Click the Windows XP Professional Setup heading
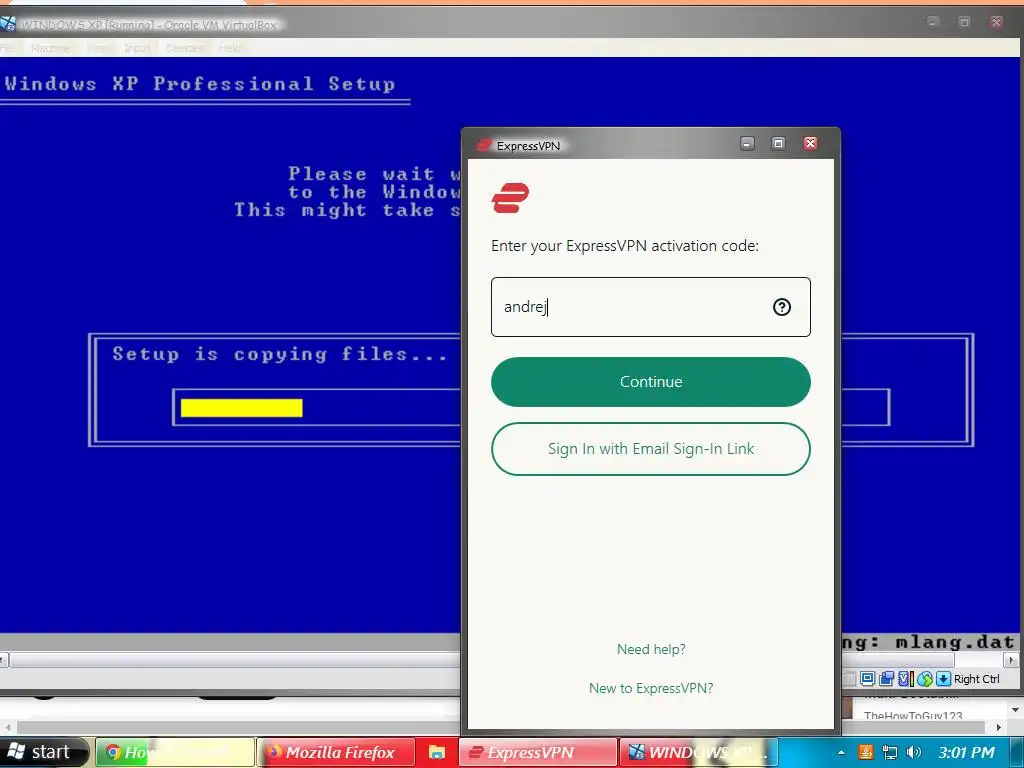Image resolution: width=1024 pixels, height=768 pixels. click(x=200, y=84)
